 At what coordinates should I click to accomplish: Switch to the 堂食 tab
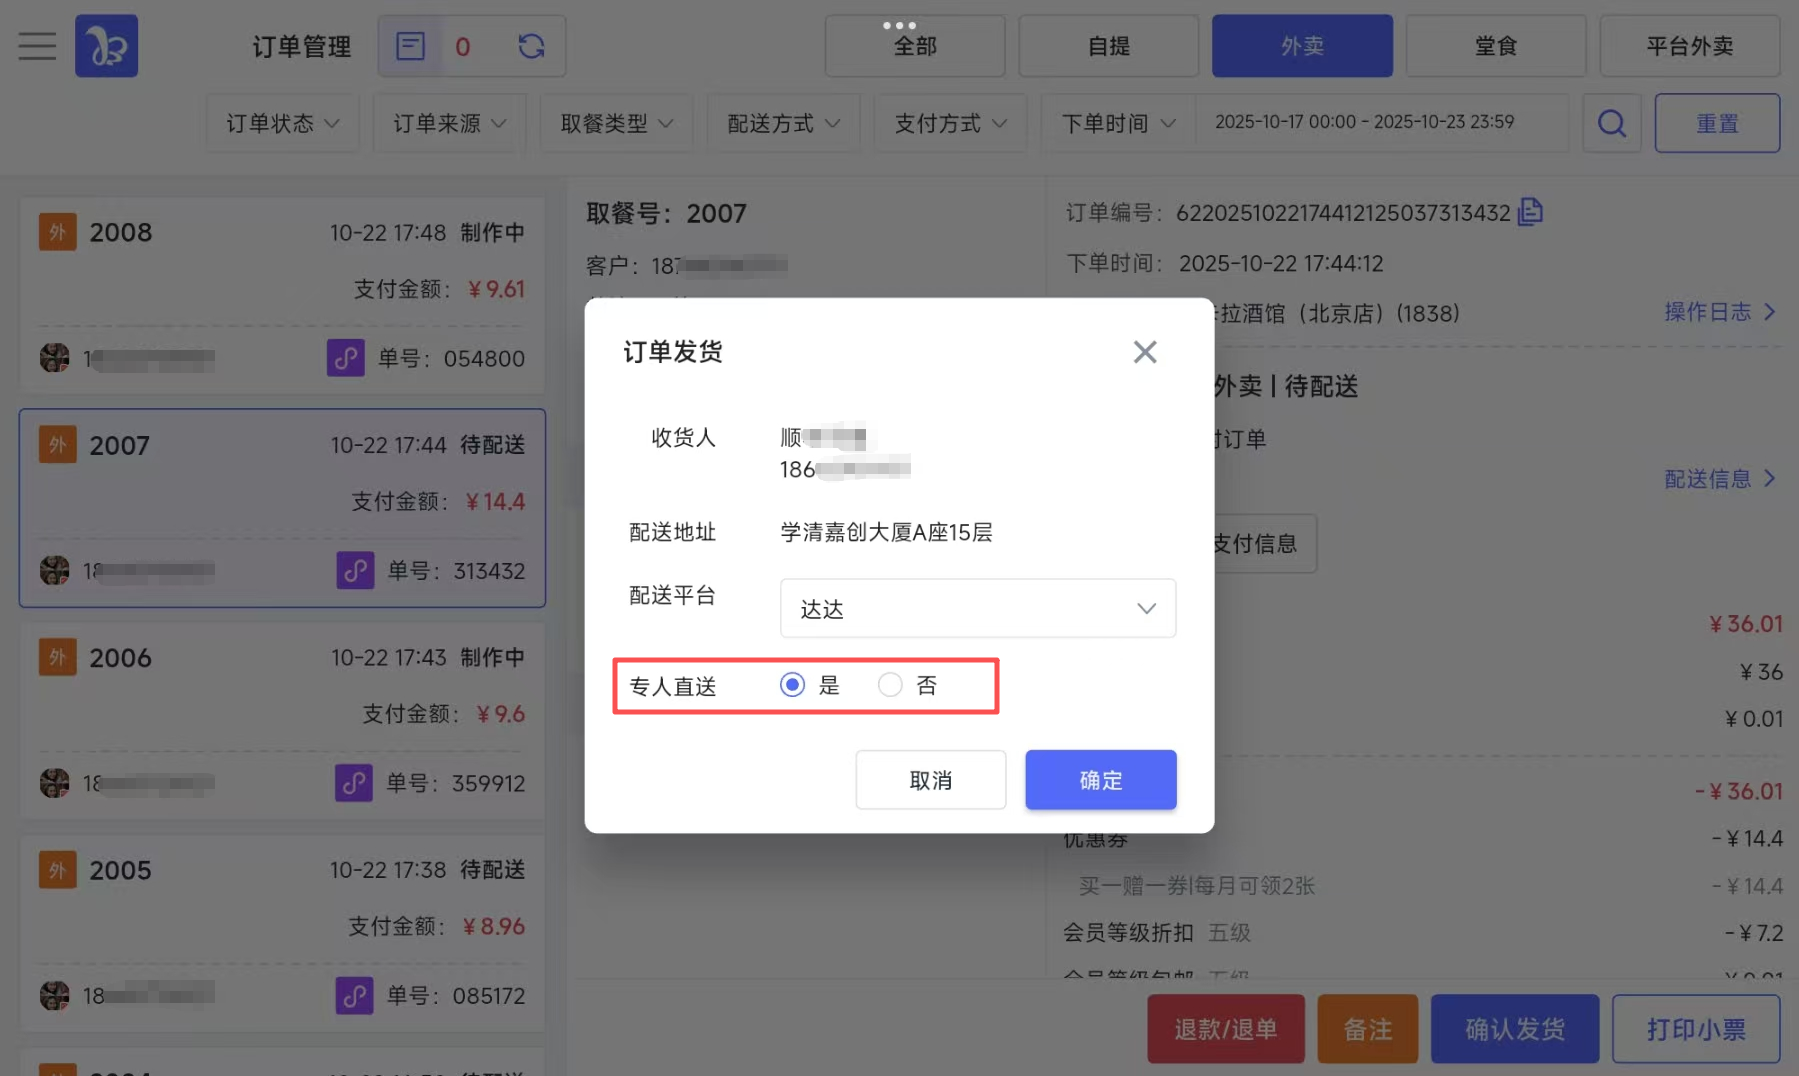point(1495,46)
